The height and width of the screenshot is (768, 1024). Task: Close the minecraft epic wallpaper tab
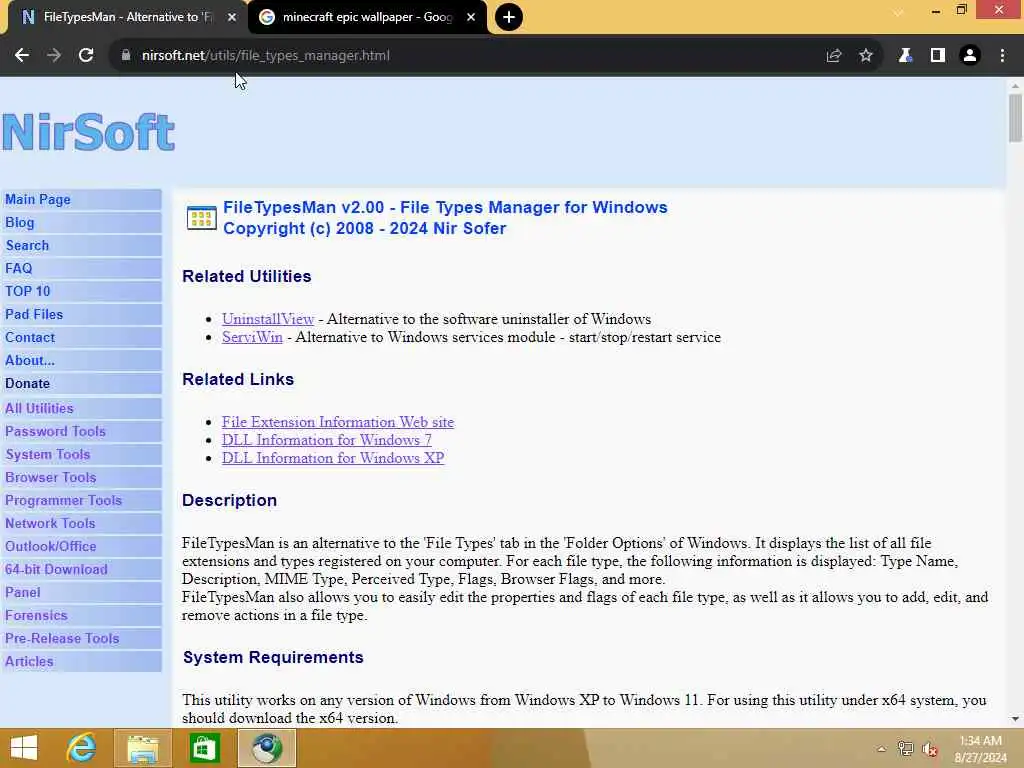pyautogui.click(x=471, y=17)
